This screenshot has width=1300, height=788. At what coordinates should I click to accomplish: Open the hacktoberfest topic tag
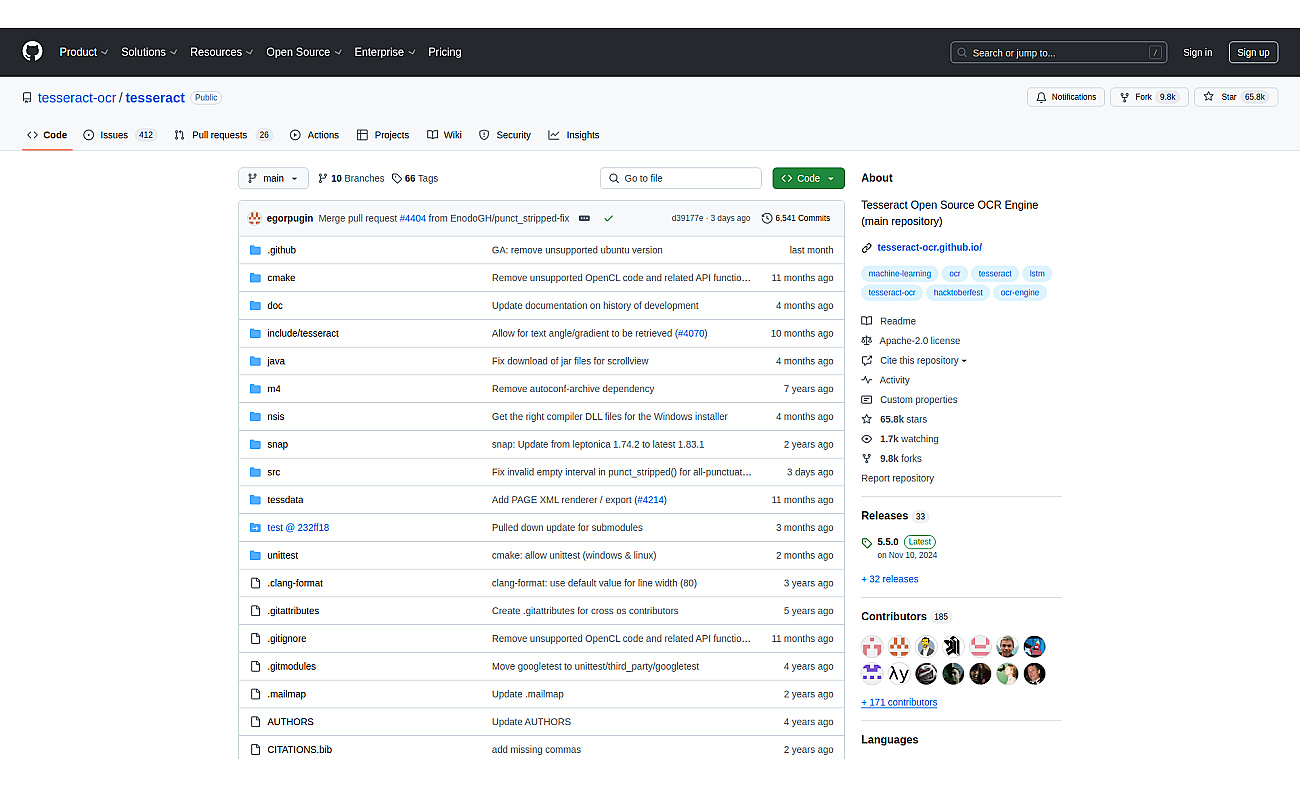coord(958,293)
